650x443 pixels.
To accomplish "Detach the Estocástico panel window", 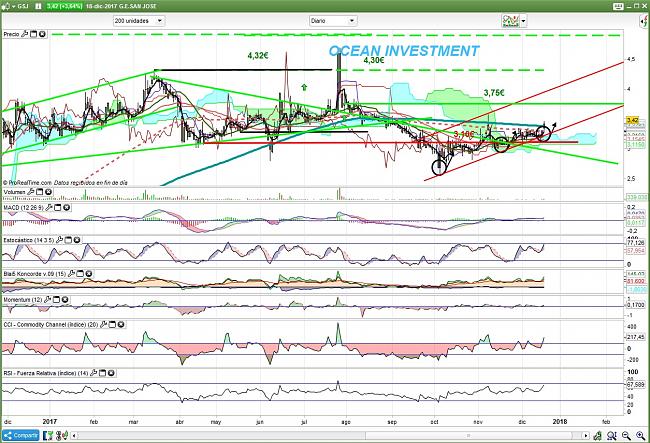I will (68, 240).
